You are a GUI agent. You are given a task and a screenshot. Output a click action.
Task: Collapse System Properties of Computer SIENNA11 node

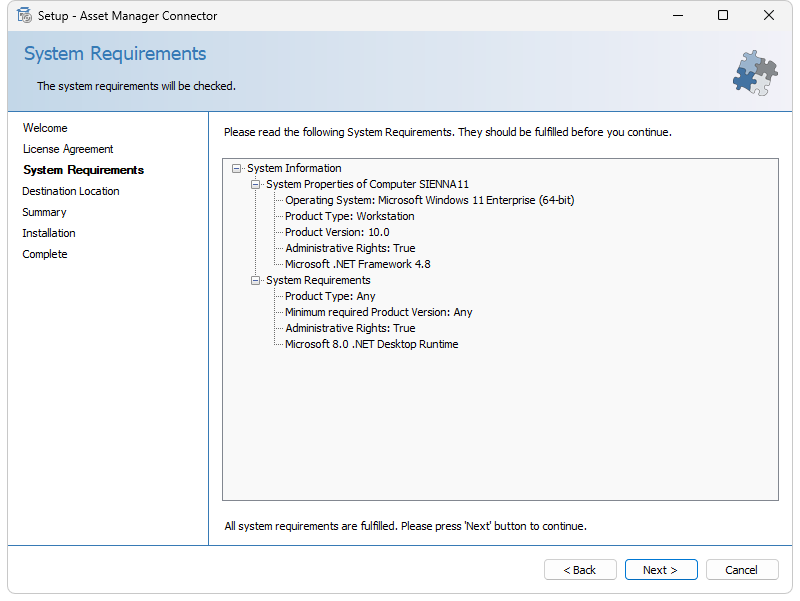click(255, 184)
